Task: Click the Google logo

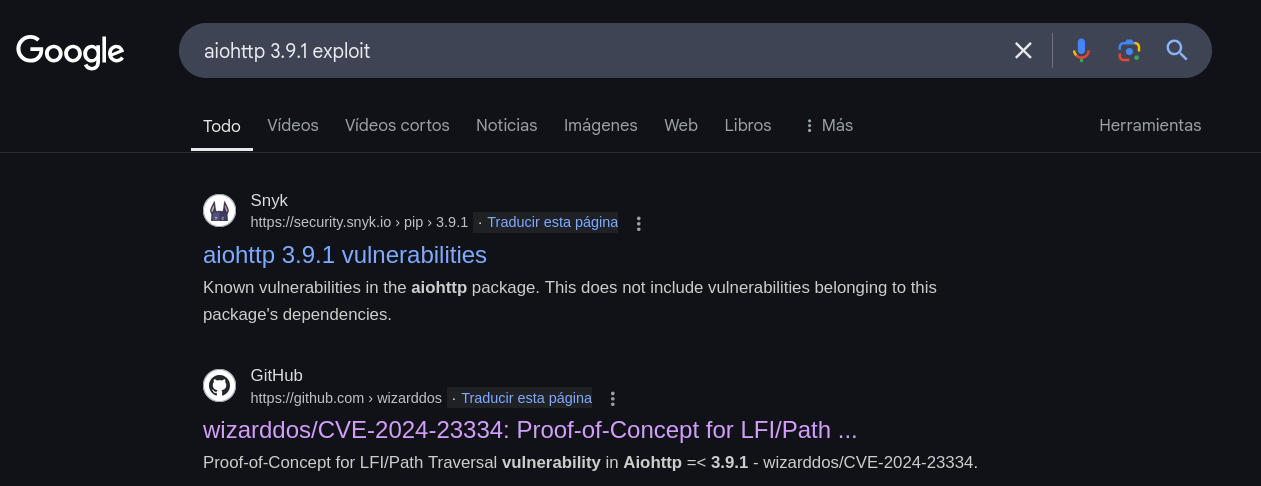Action: coord(70,51)
